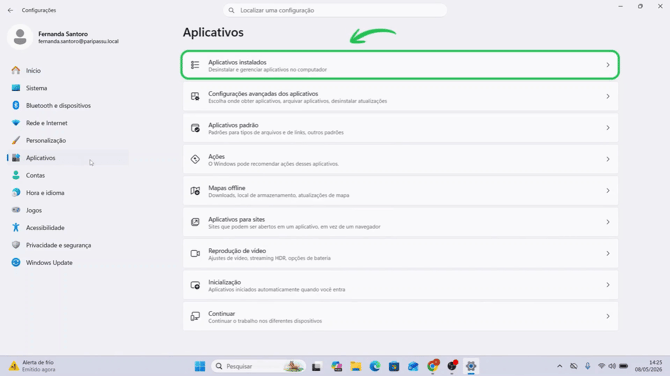Image resolution: width=670 pixels, height=376 pixels.
Task: Click the Configurações avançadas dos aplicativos icon
Action: tap(195, 96)
